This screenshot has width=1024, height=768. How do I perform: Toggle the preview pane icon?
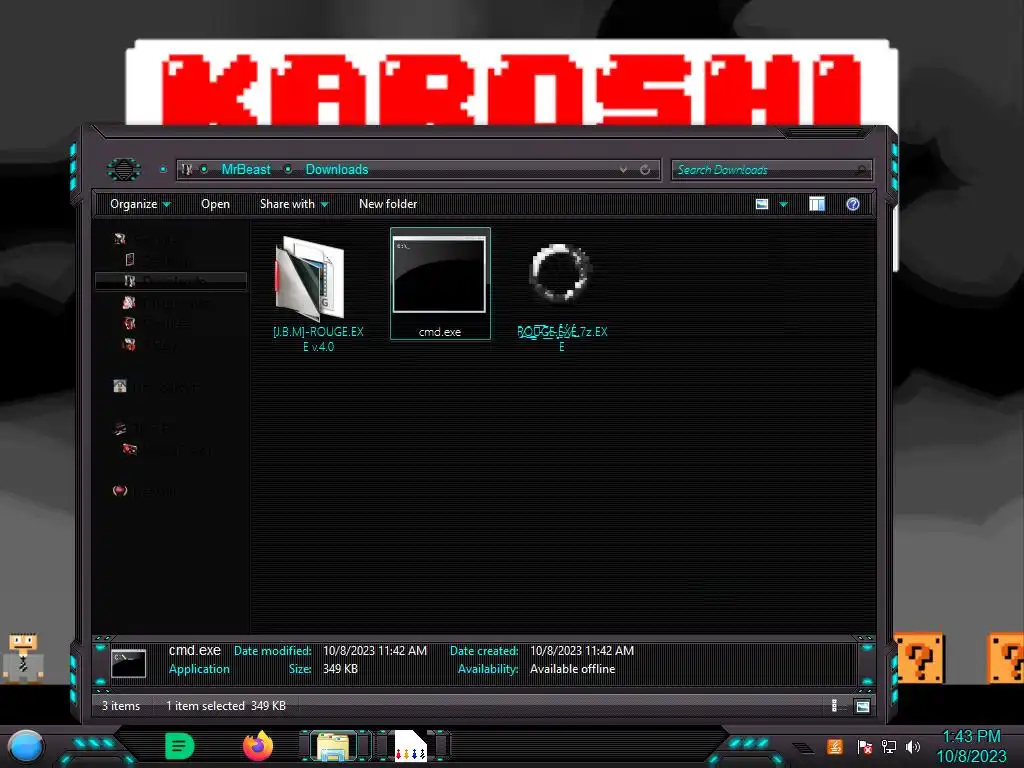point(817,204)
